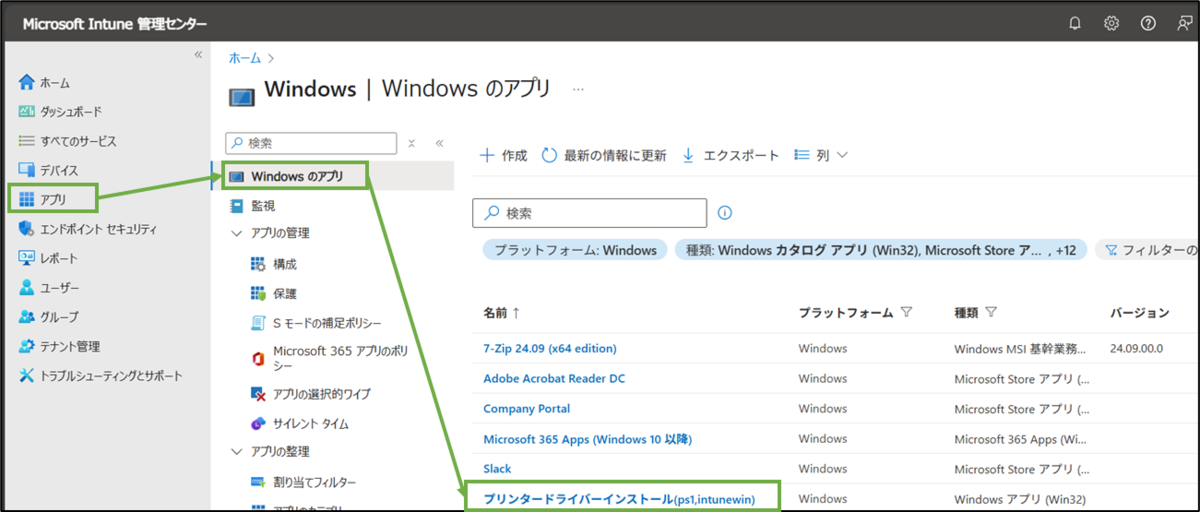Open トラブルシューティングとサポート in left navigation
This screenshot has height=512, width=1200.
[101, 376]
